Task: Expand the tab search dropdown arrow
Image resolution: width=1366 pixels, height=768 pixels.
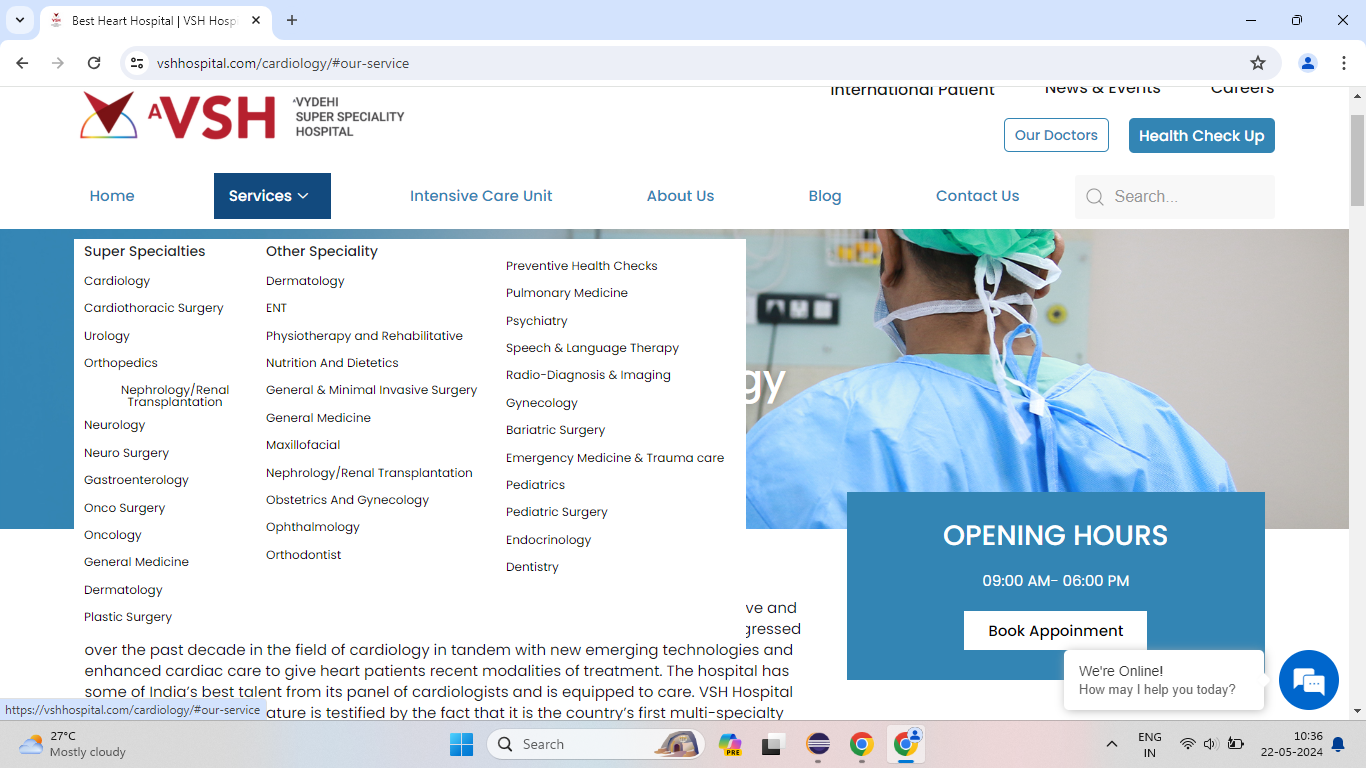Action: tap(20, 20)
